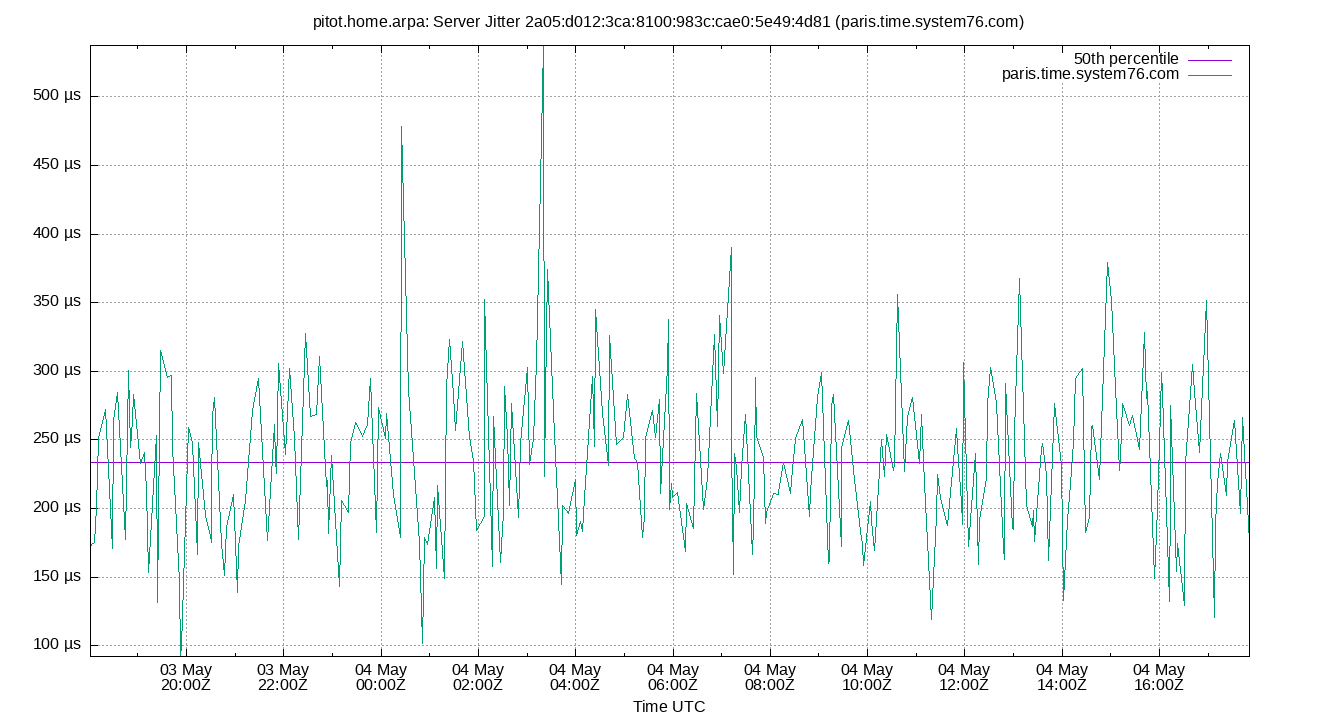Click the '350 µs' y-axis label
Viewport: 1340px width, 720px height.
pos(57,302)
